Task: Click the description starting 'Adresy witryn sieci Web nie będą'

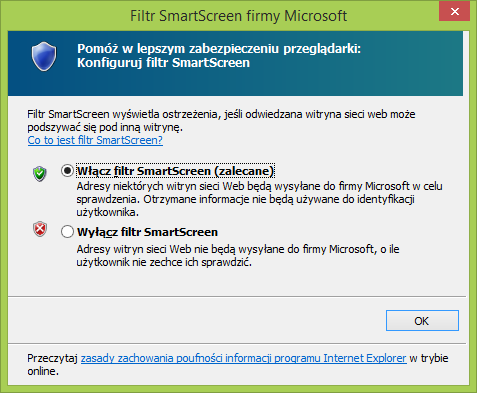Action: pyautogui.click(x=238, y=255)
